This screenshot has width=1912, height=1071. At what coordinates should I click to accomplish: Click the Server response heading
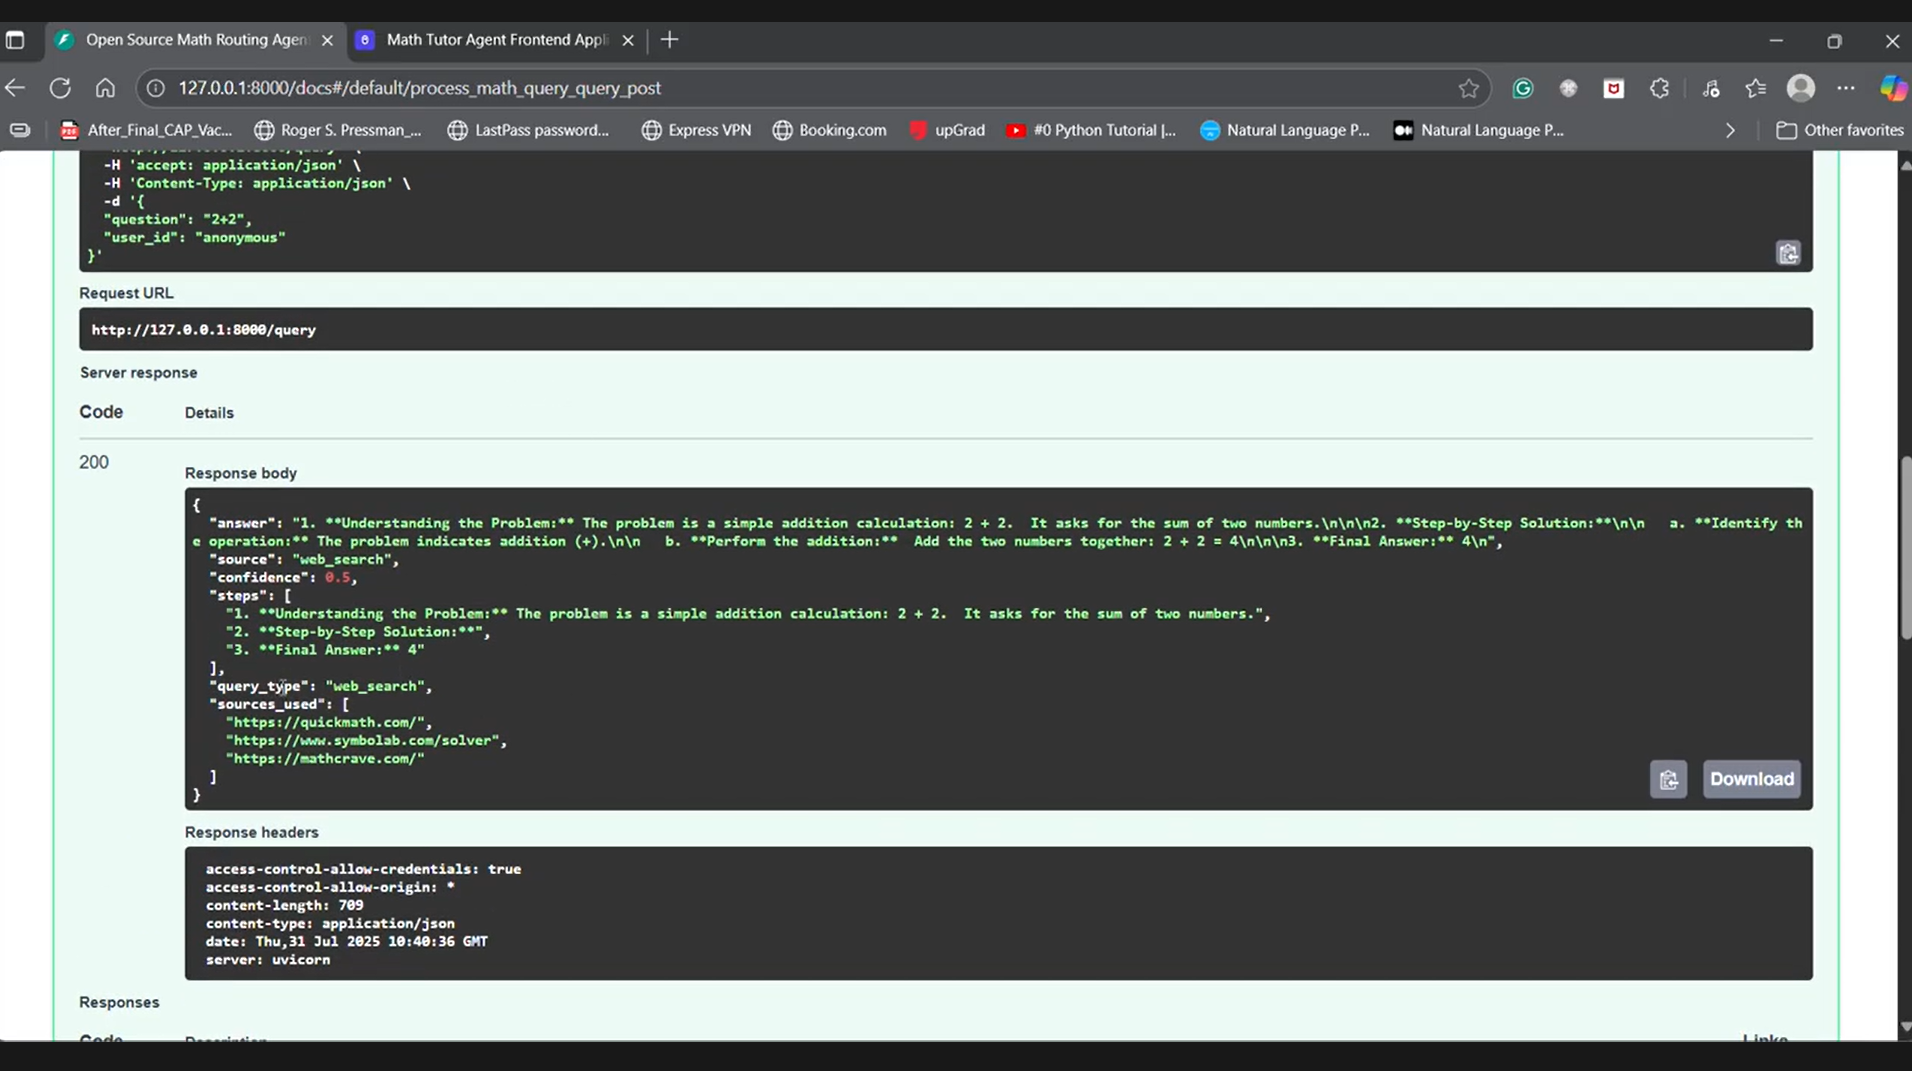139,373
